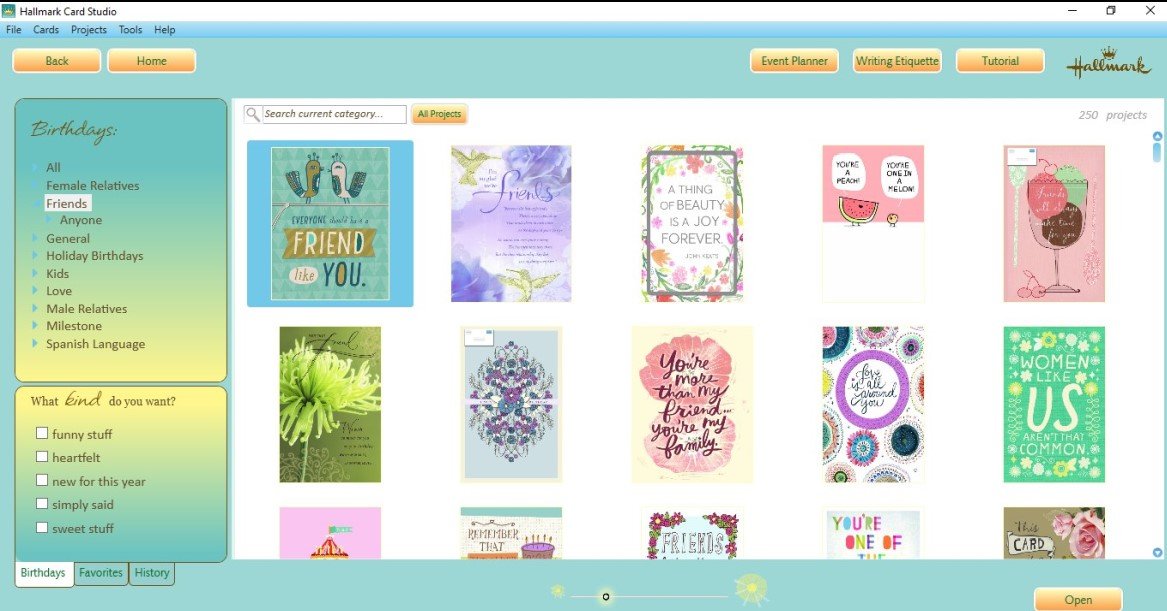This screenshot has width=1167, height=611.
Task: Open the Projects menu
Action: 89,30
